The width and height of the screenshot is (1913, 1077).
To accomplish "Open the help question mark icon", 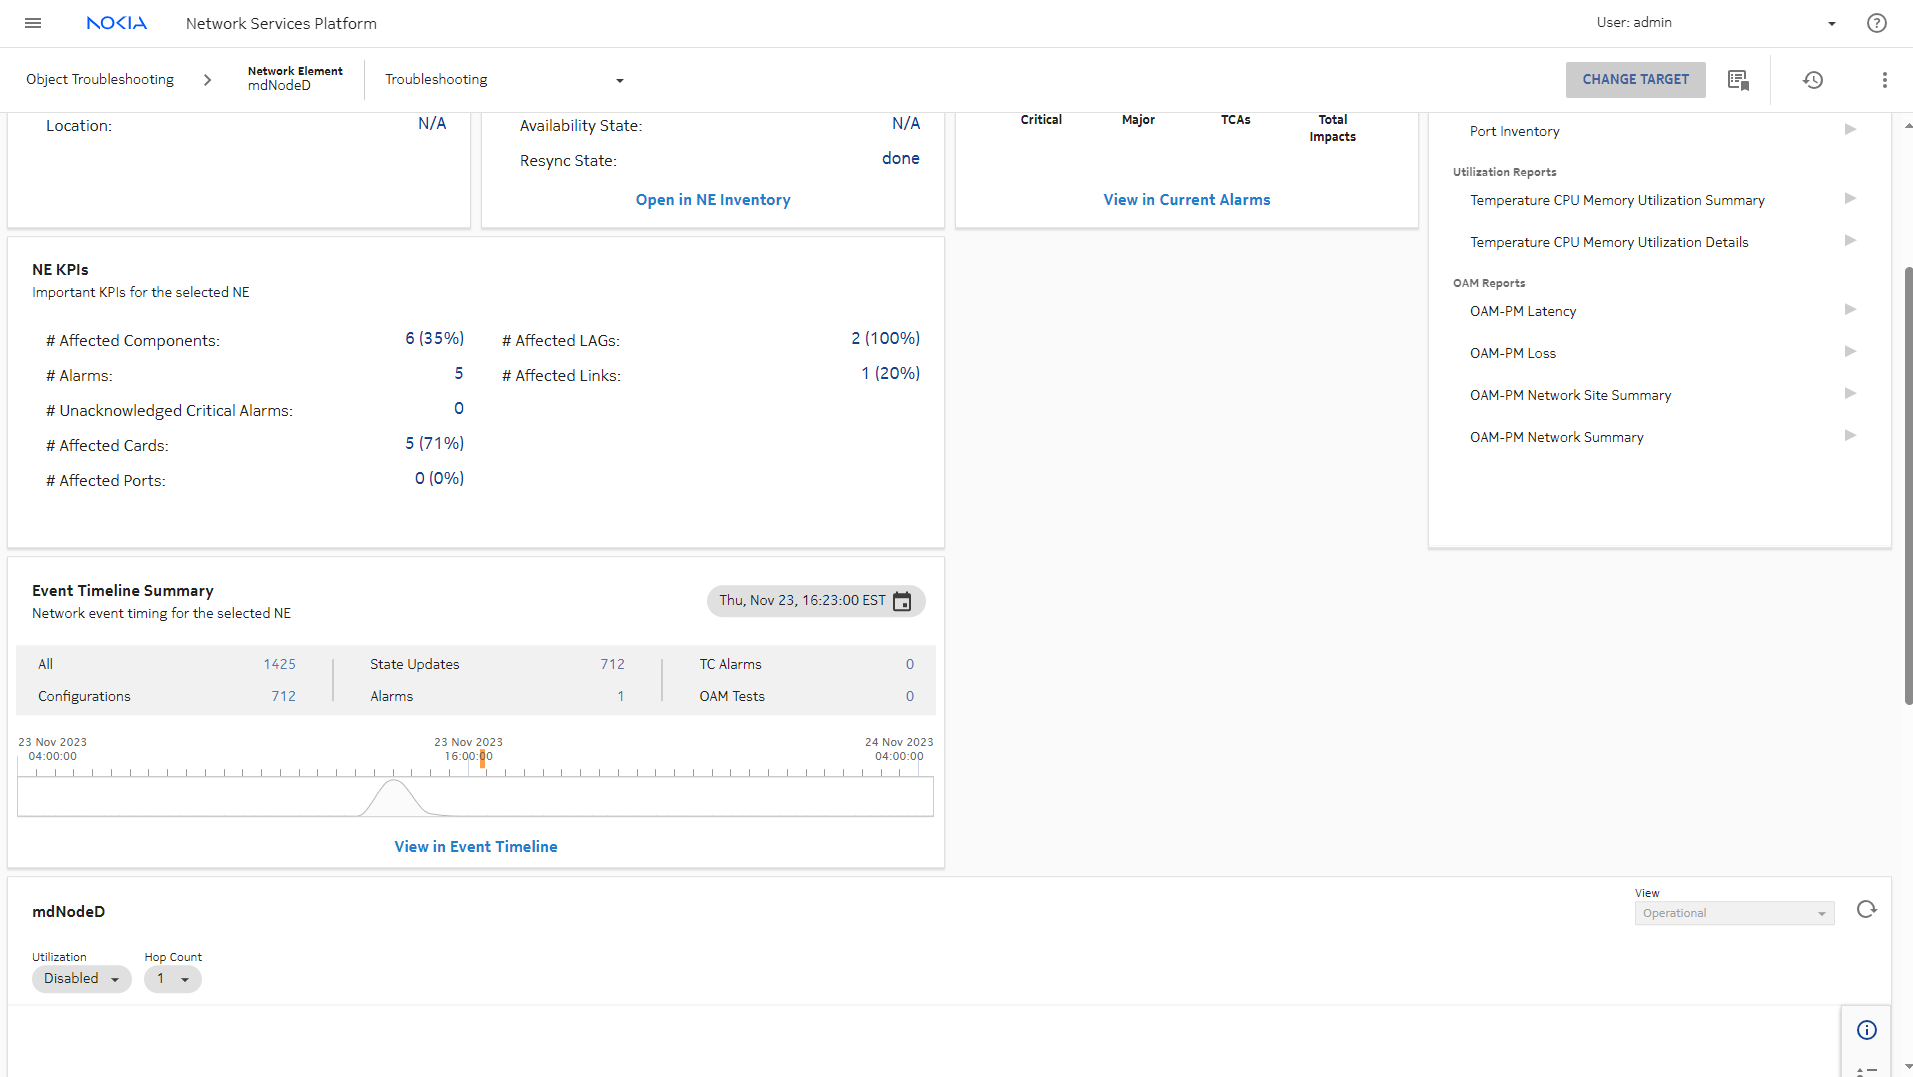I will coord(1876,23).
